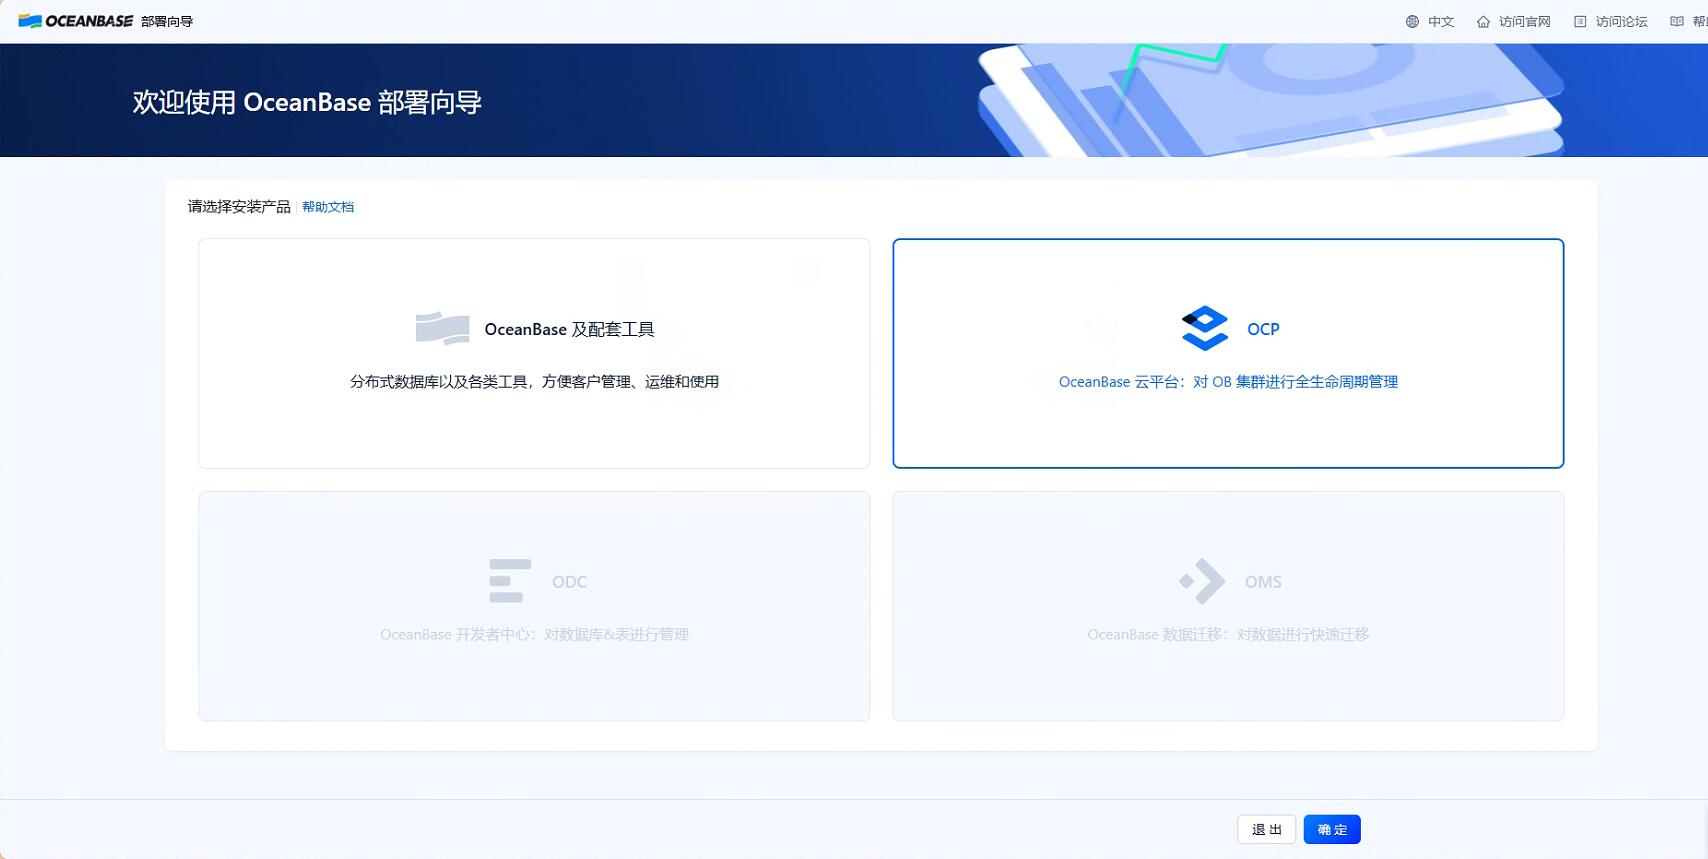Select the OceanBase 及配套工具 card title
Screen dimensions: 1708x859
pos(569,329)
